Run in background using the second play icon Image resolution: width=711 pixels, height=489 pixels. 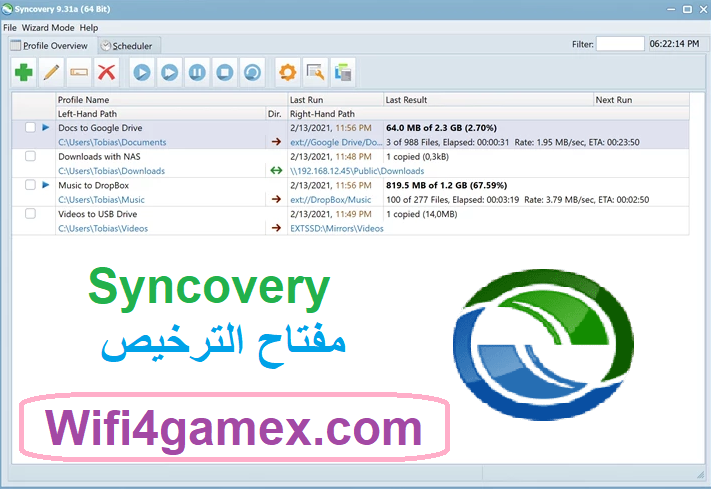[170, 72]
